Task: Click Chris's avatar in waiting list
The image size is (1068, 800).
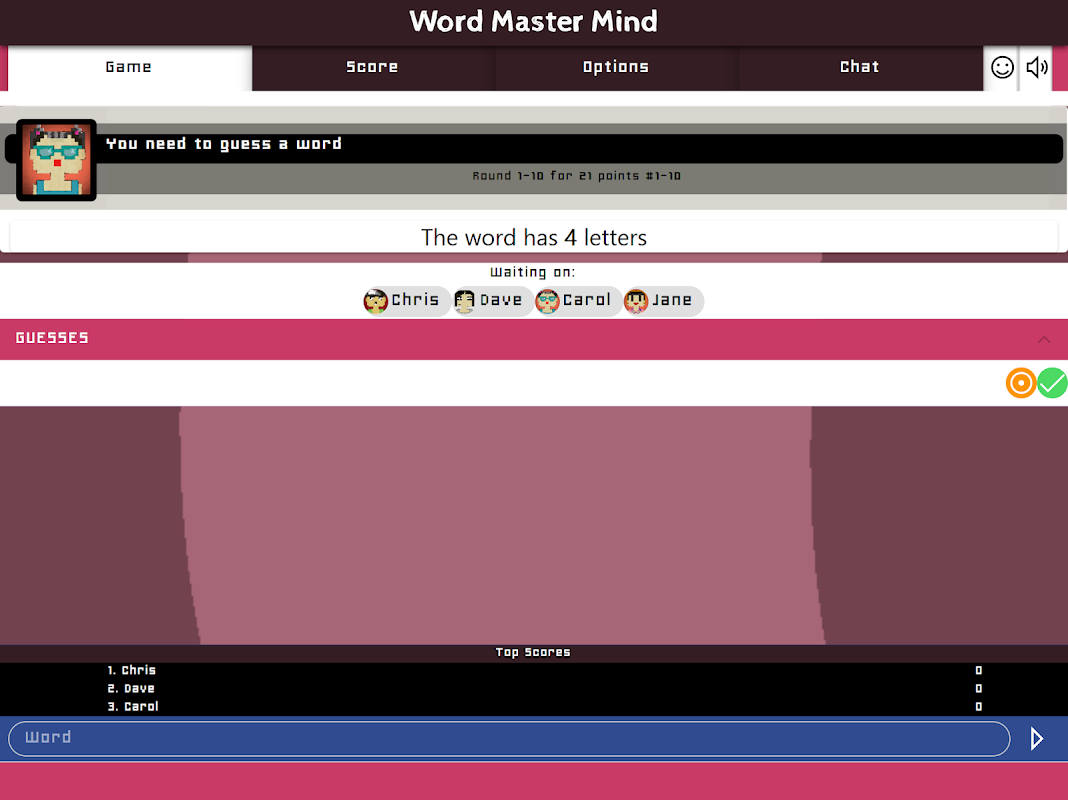Action: tap(375, 300)
